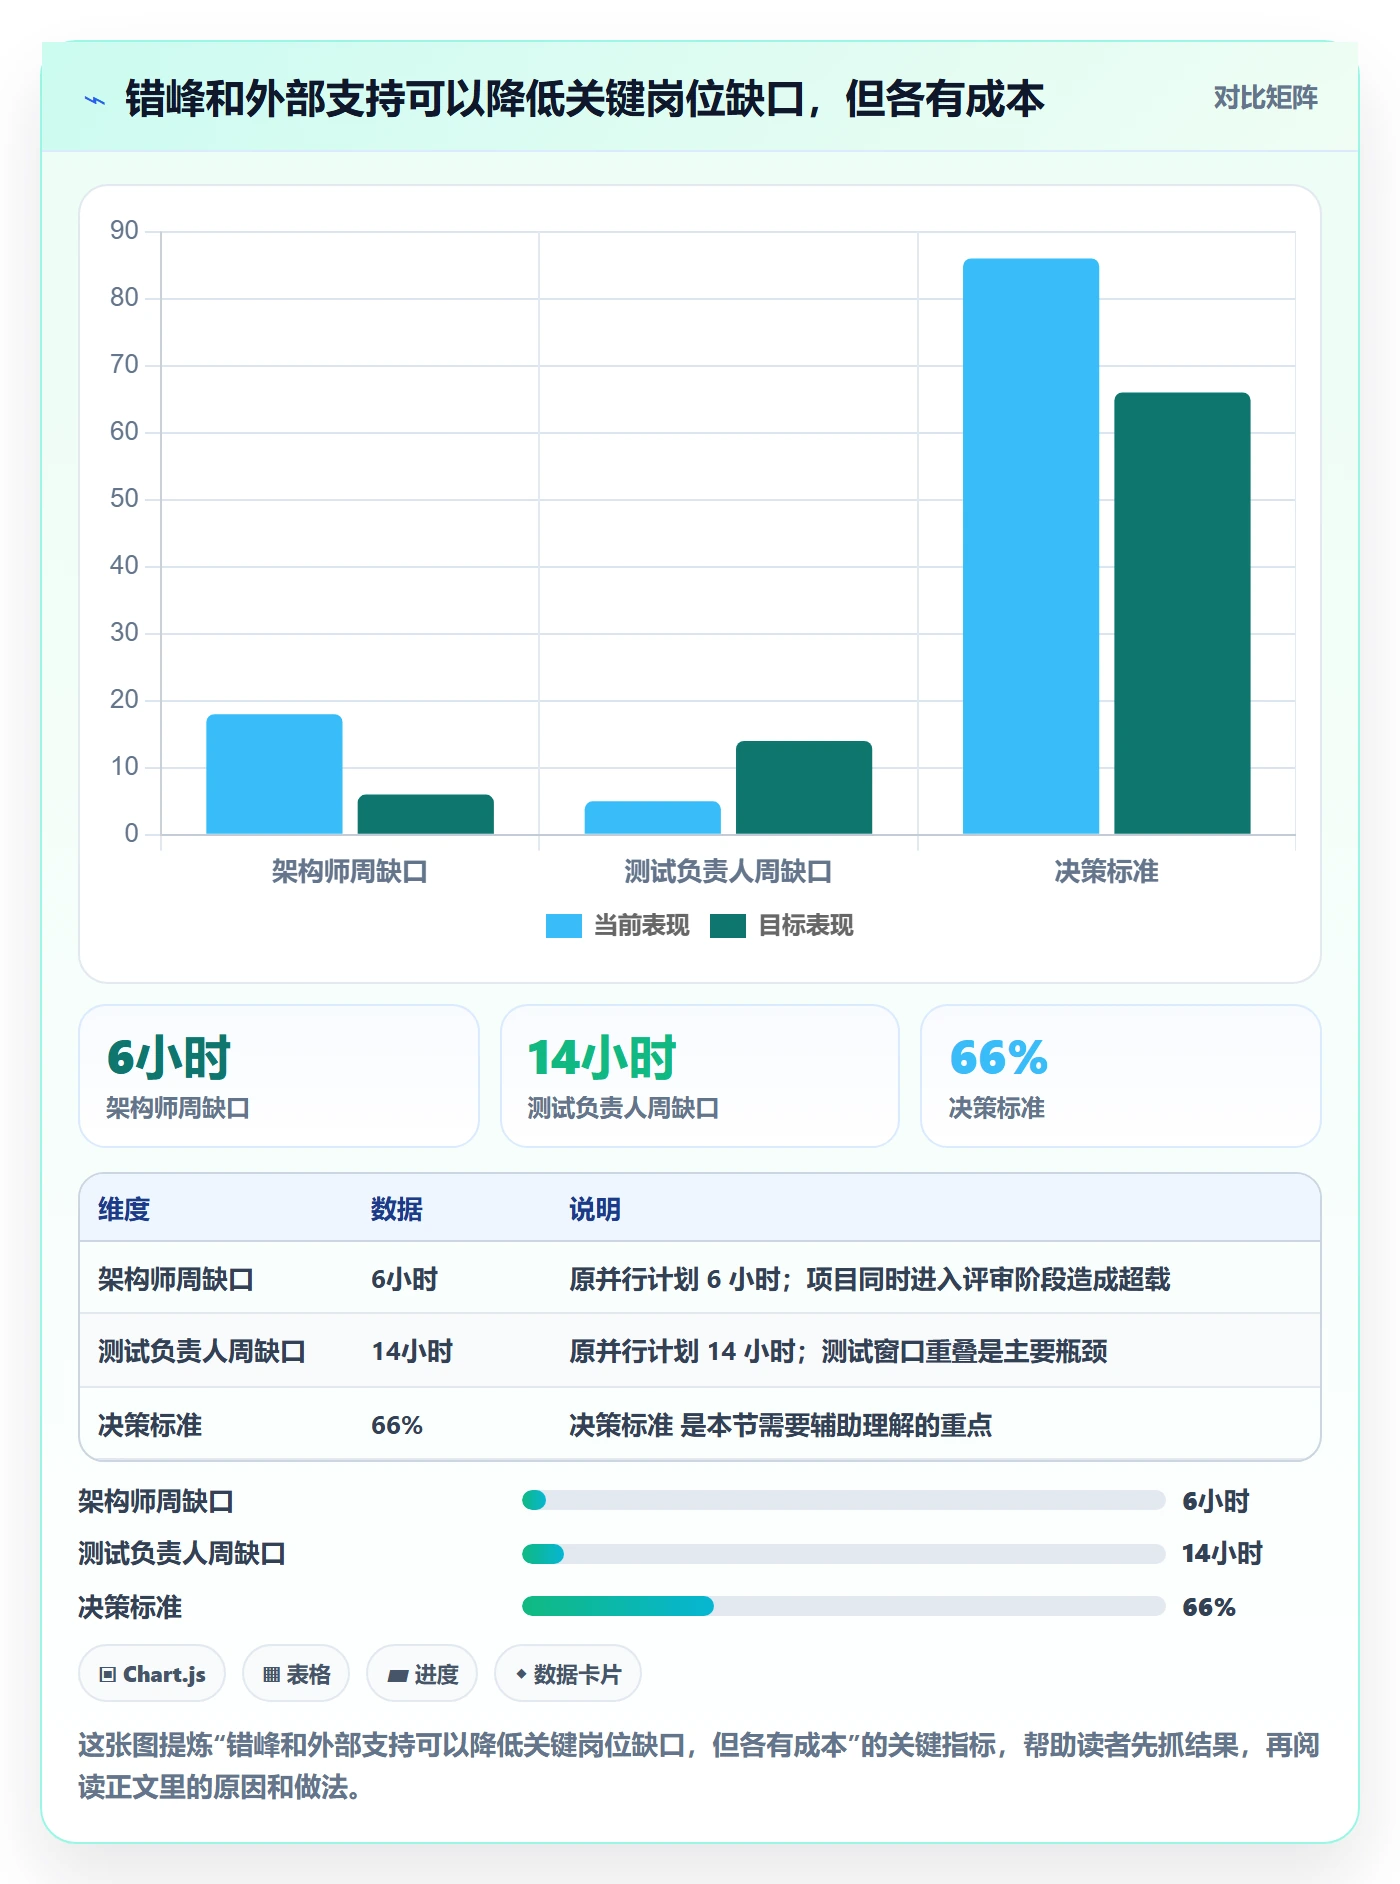Open the 6小时 data card
The width and height of the screenshot is (1400, 1884).
coord(279,1076)
